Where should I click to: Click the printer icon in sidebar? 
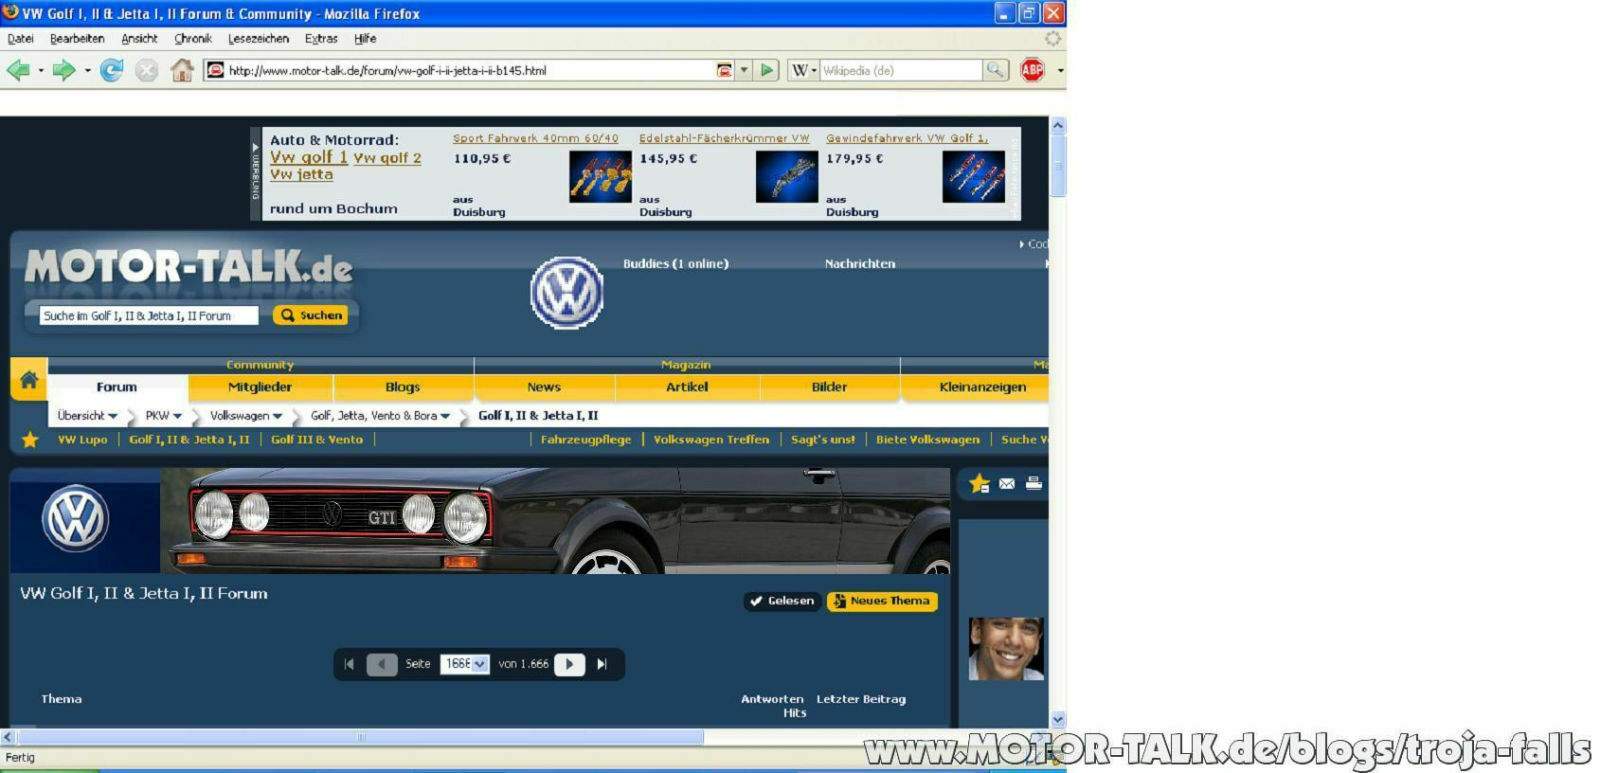1034,484
